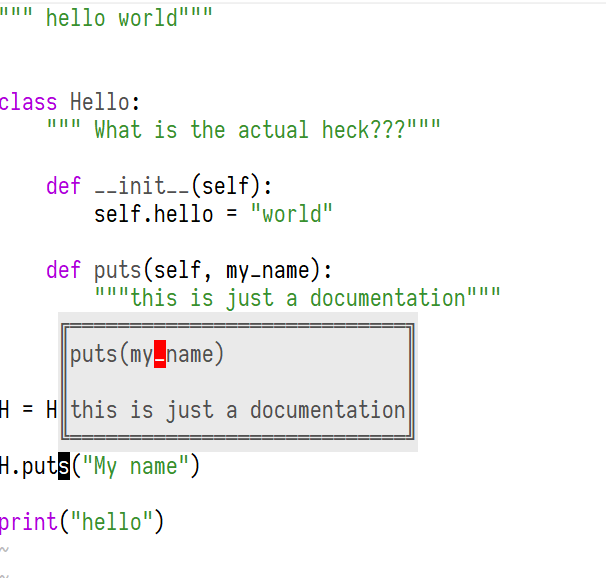
Task: Click the '__init__(self):' method name
Action: pyautogui.click(x=184, y=186)
